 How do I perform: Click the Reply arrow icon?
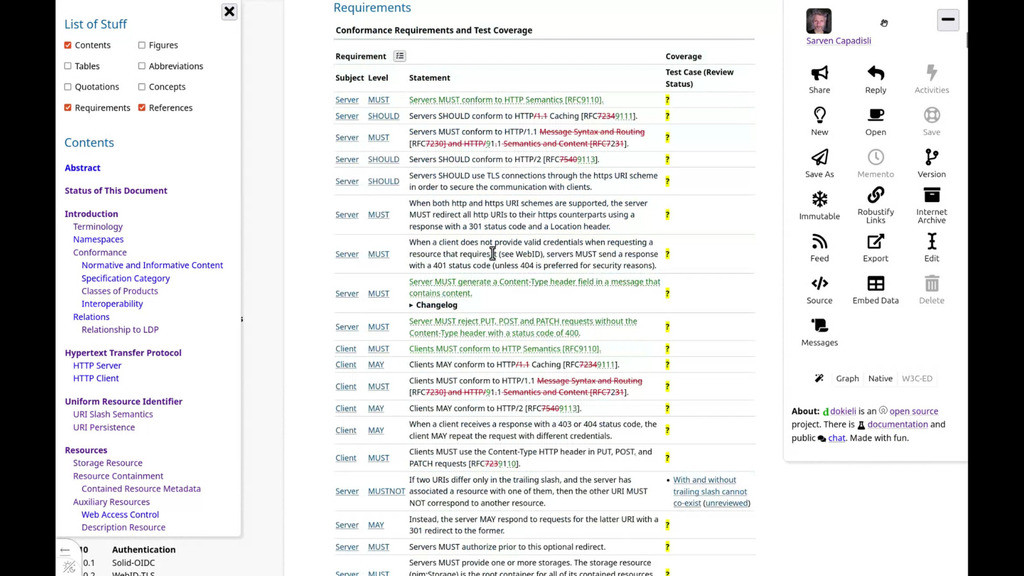(875, 72)
